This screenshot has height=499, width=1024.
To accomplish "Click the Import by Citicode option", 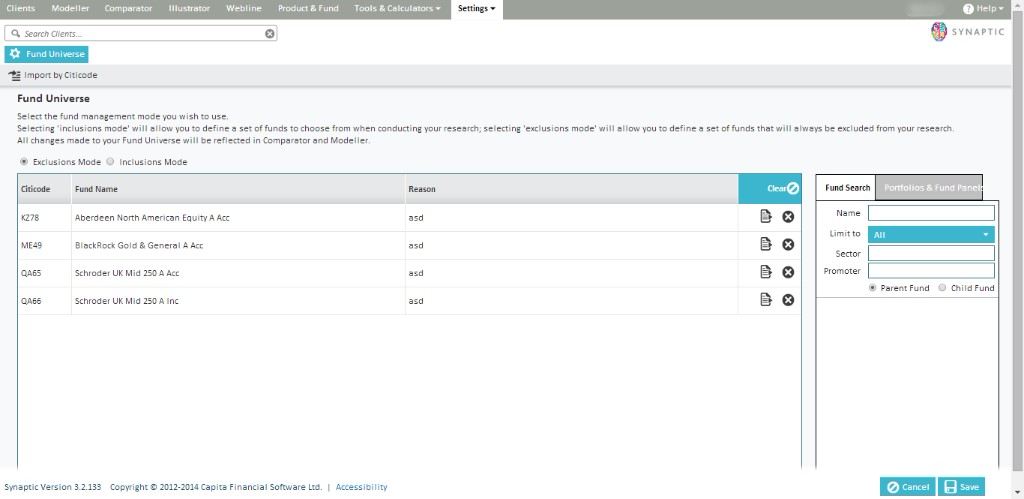I will (x=53, y=76).
